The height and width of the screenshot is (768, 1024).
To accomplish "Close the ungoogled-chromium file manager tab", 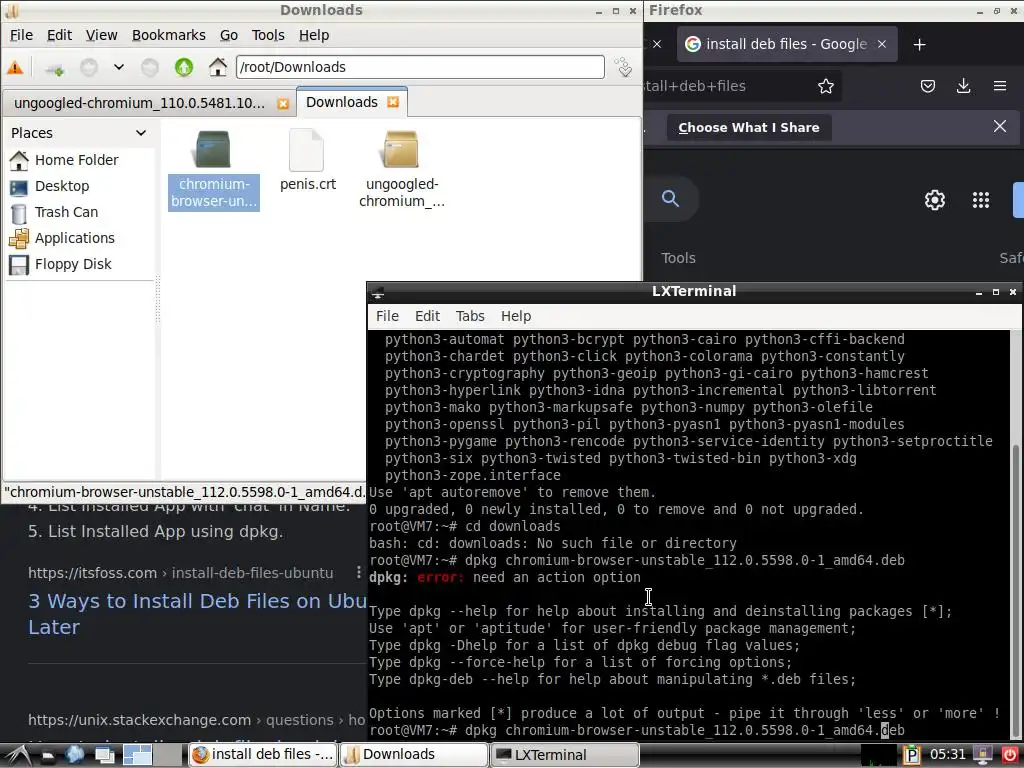I will [283, 103].
